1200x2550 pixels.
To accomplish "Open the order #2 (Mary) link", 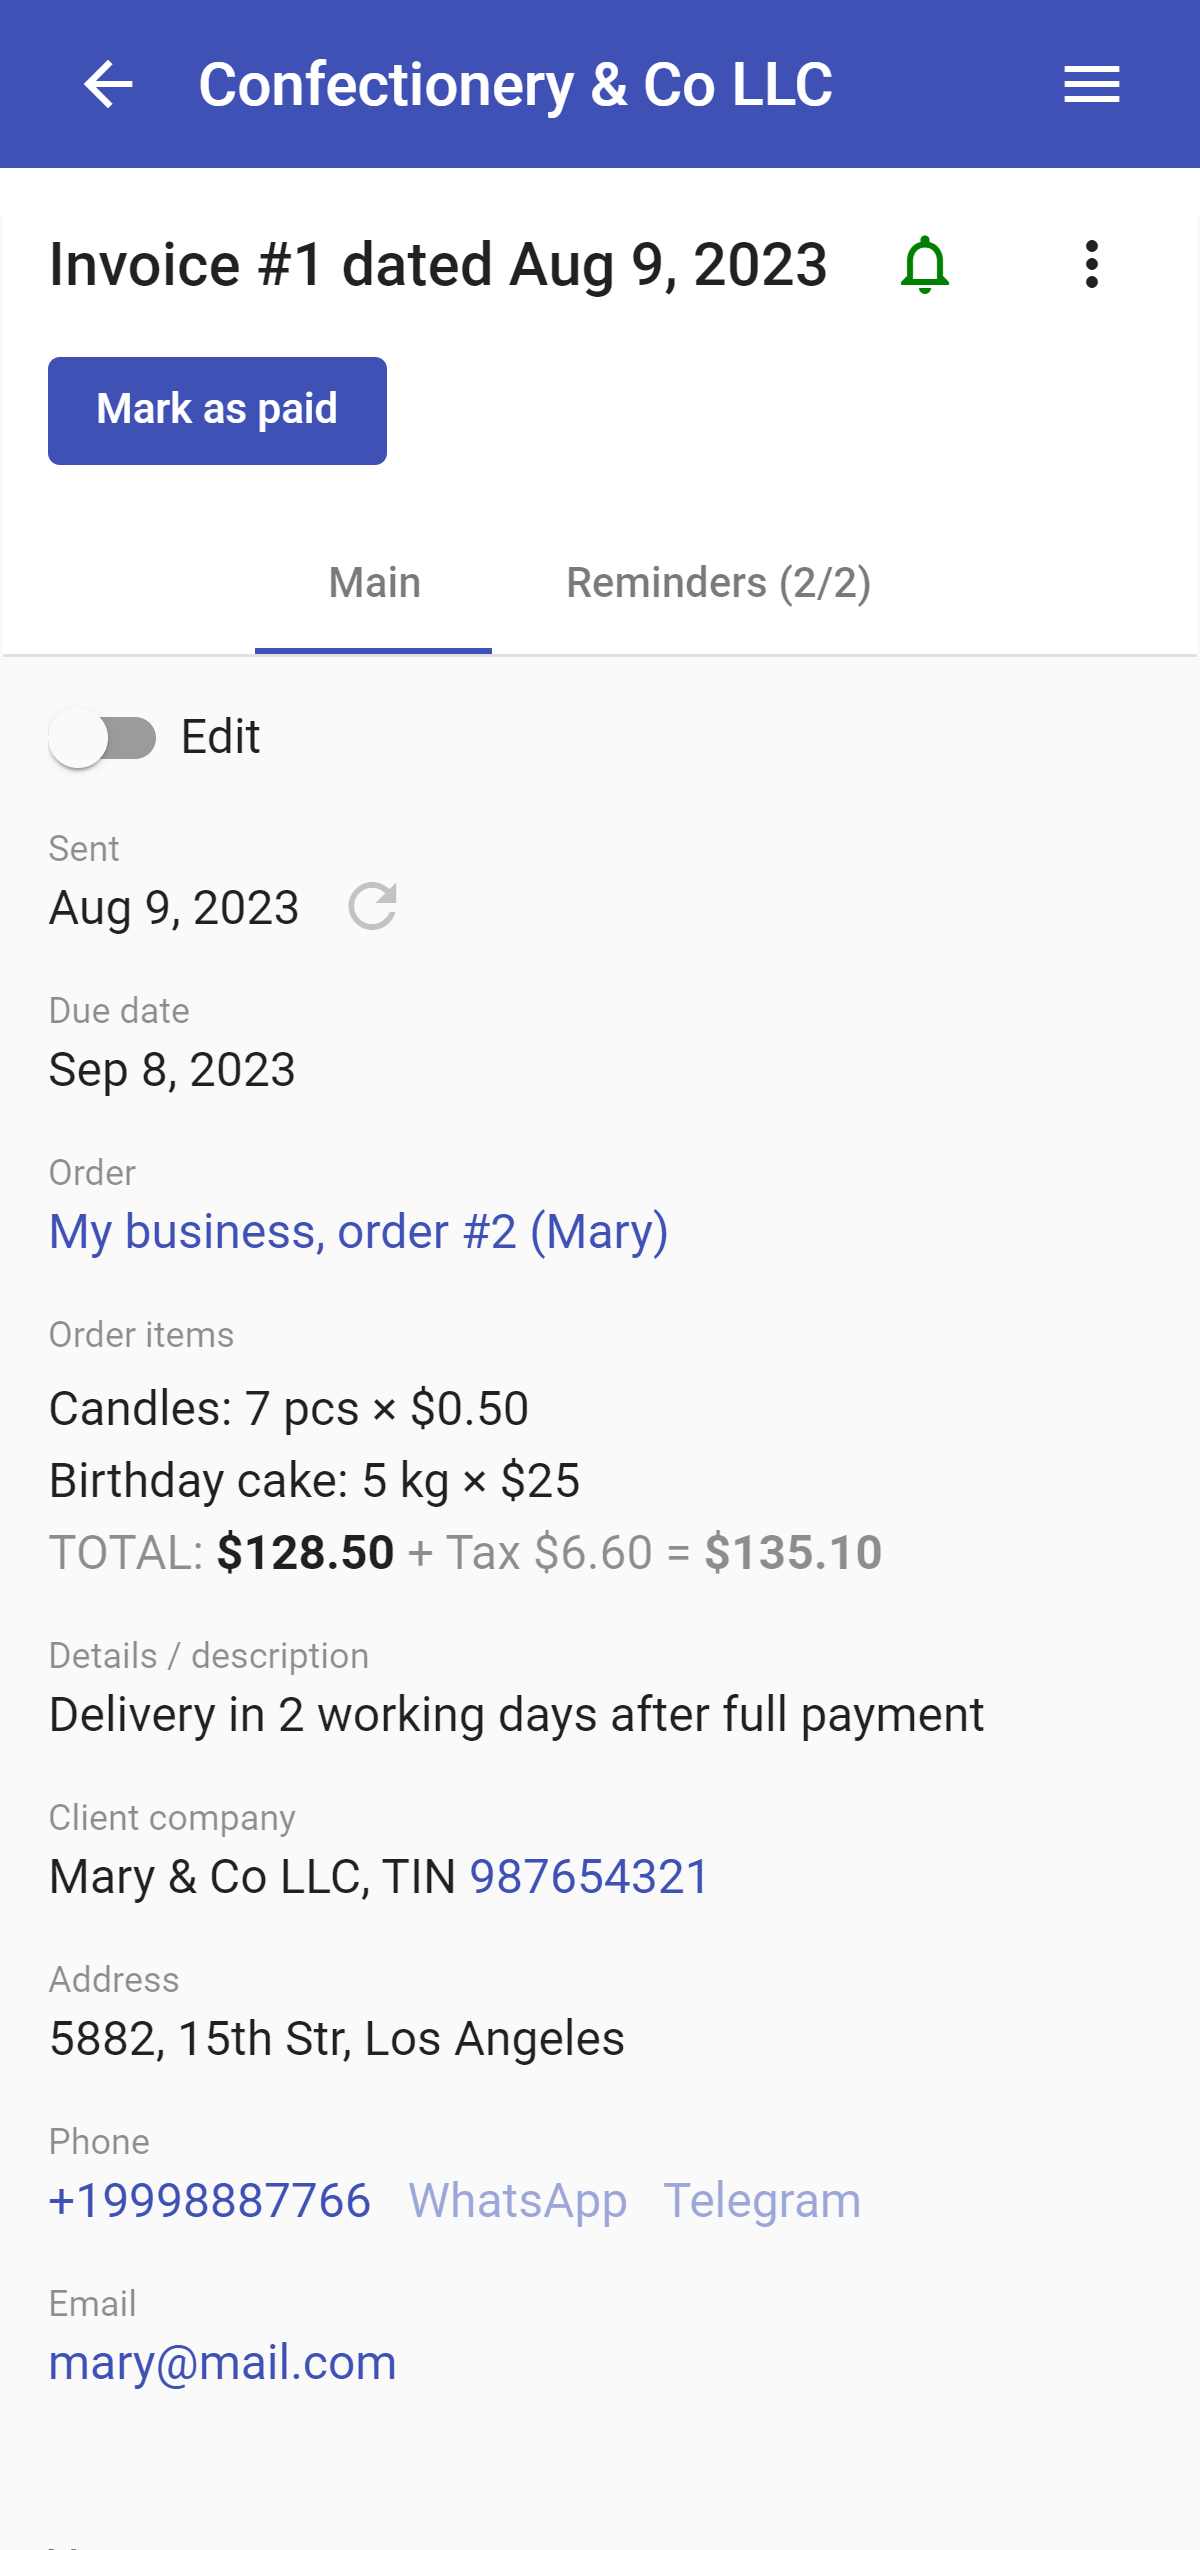I will pos(358,1231).
